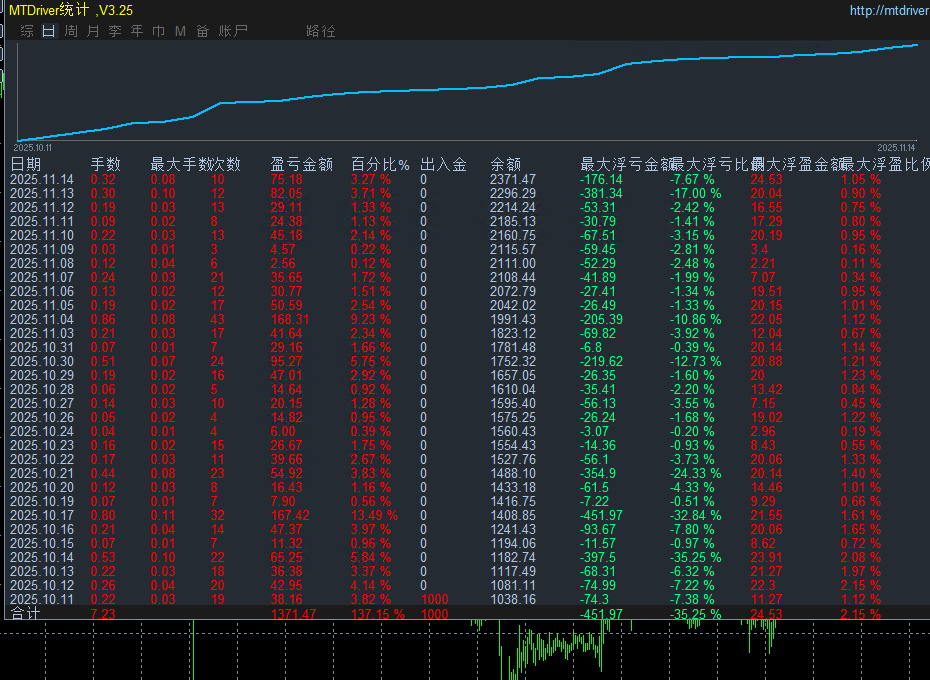Click balance value 1408.85
The image size is (930, 680).
(x=512, y=515)
